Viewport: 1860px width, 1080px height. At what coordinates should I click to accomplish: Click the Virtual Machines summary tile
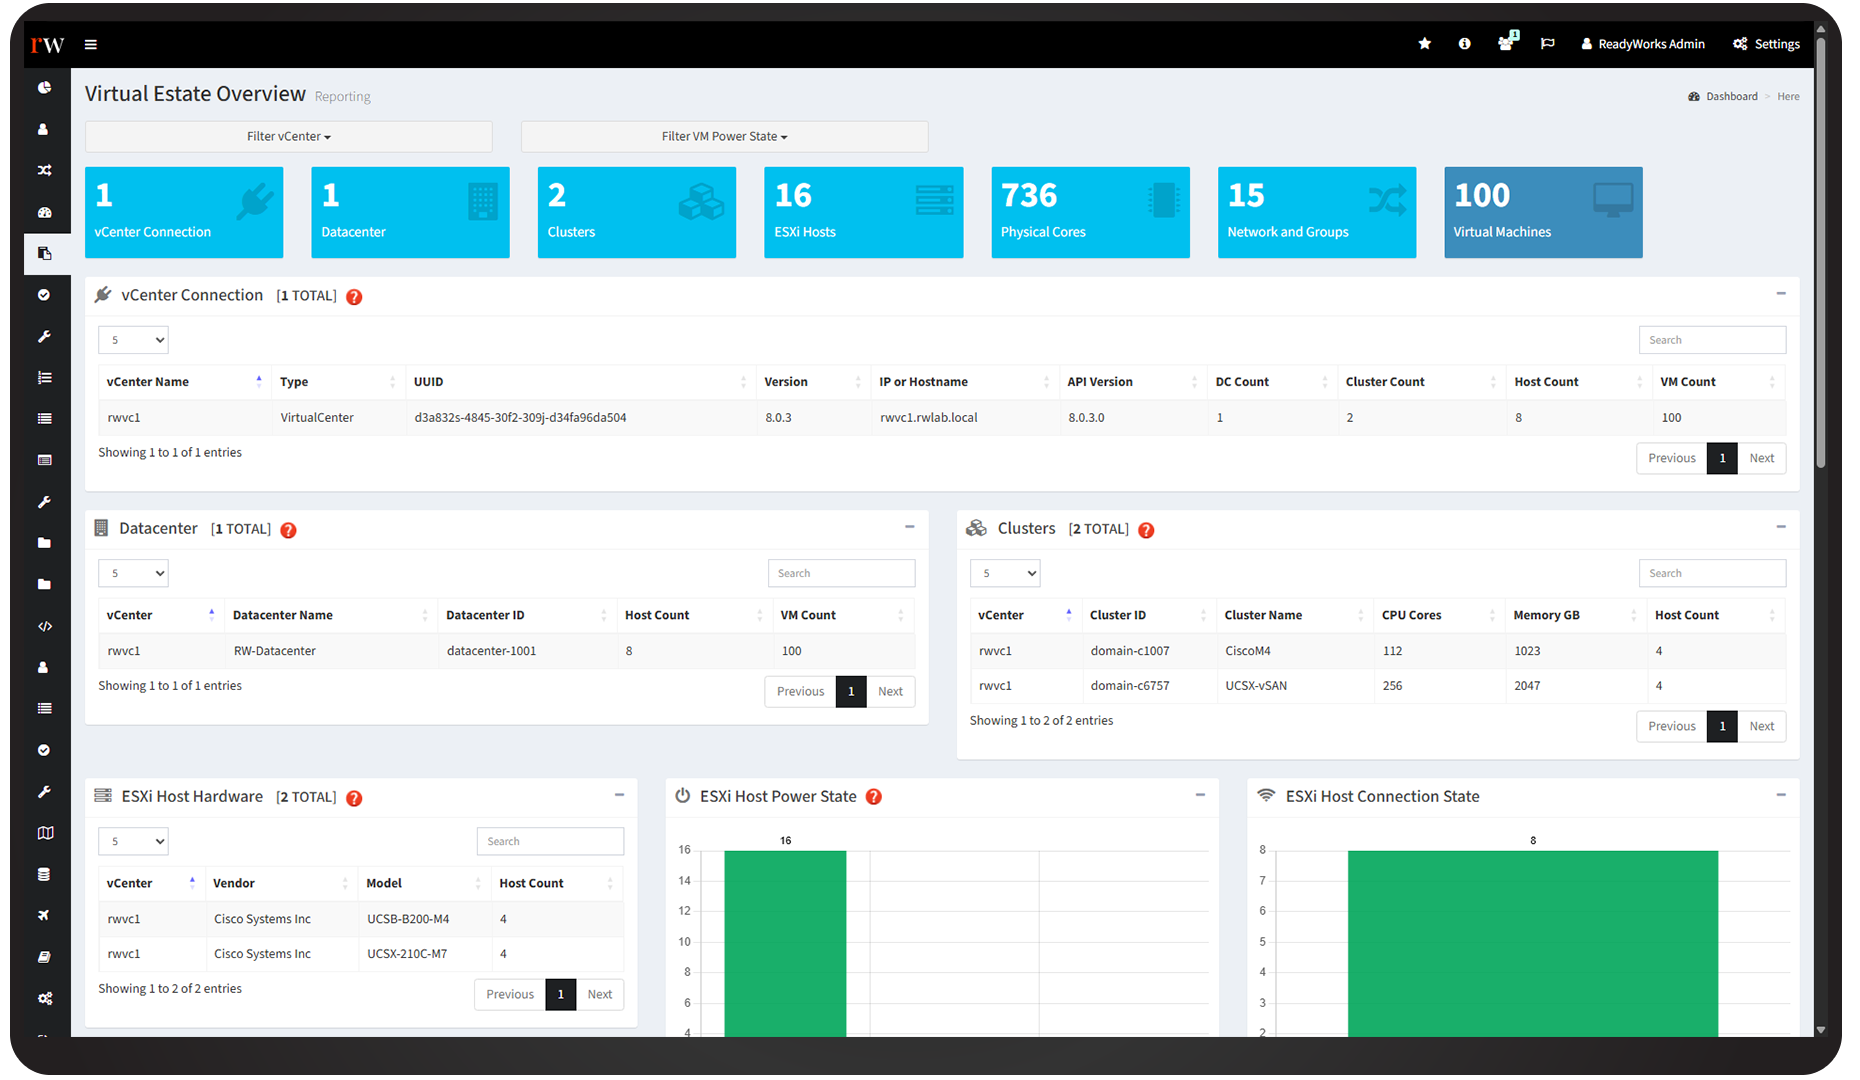click(1542, 212)
